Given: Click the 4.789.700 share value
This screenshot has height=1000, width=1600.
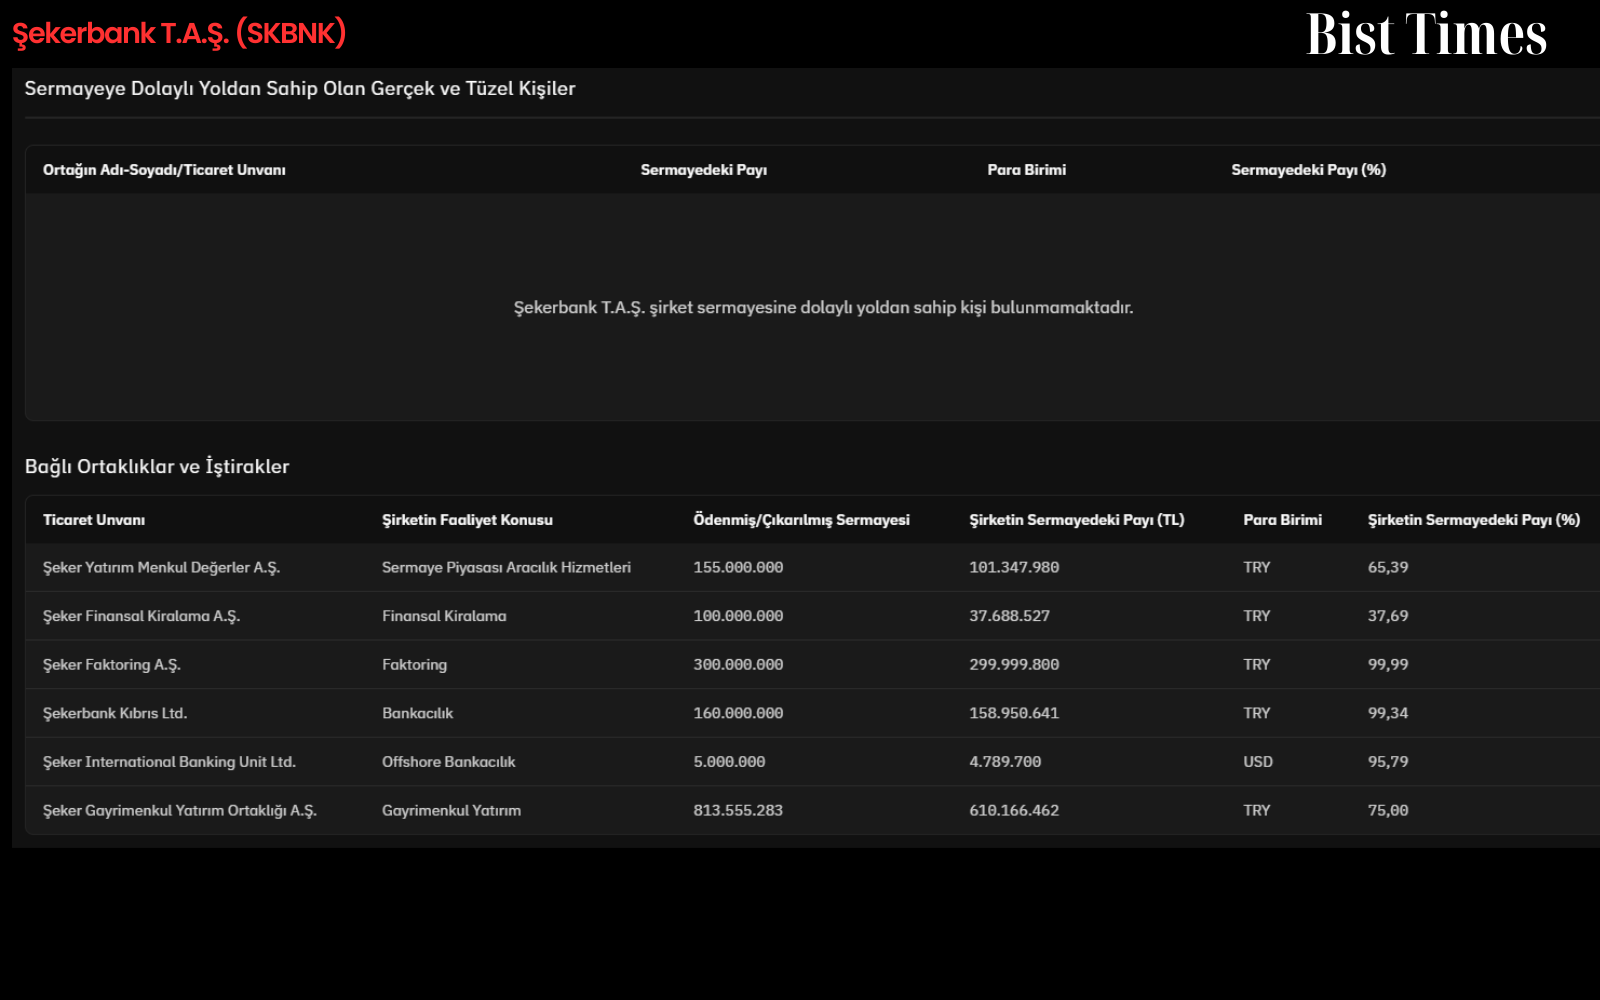Looking at the screenshot, I should coord(1005,762).
